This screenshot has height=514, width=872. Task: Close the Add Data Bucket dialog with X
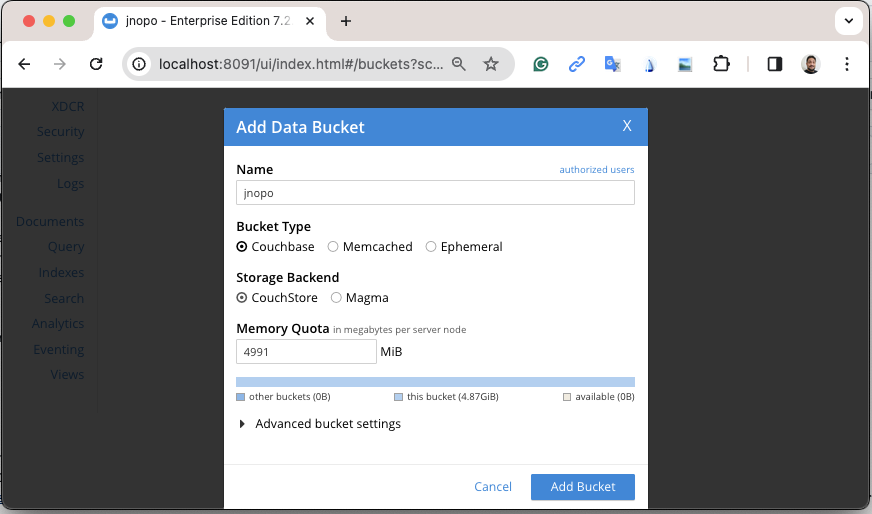pos(627,126)
